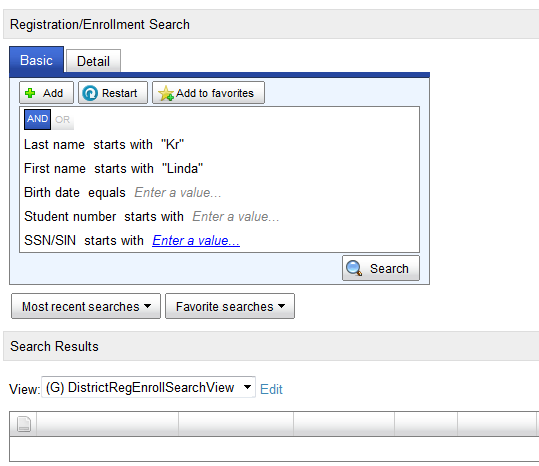The height and width of the screenshot is (466, 539).
Task: Switch to the Detail tab
Action: coord(93,61)
